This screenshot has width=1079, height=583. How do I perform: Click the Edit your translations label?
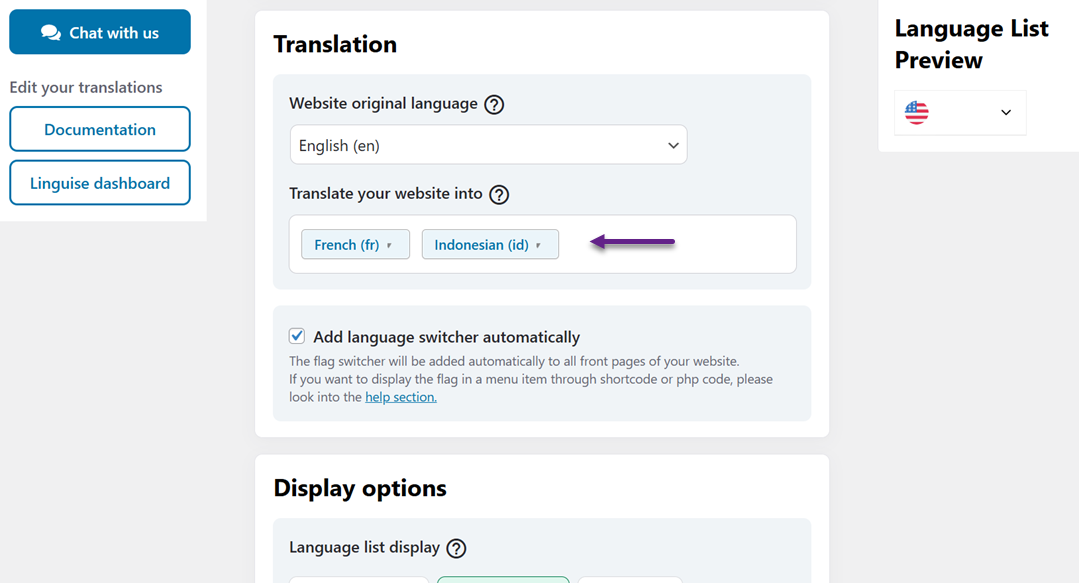tap(86, 87)
